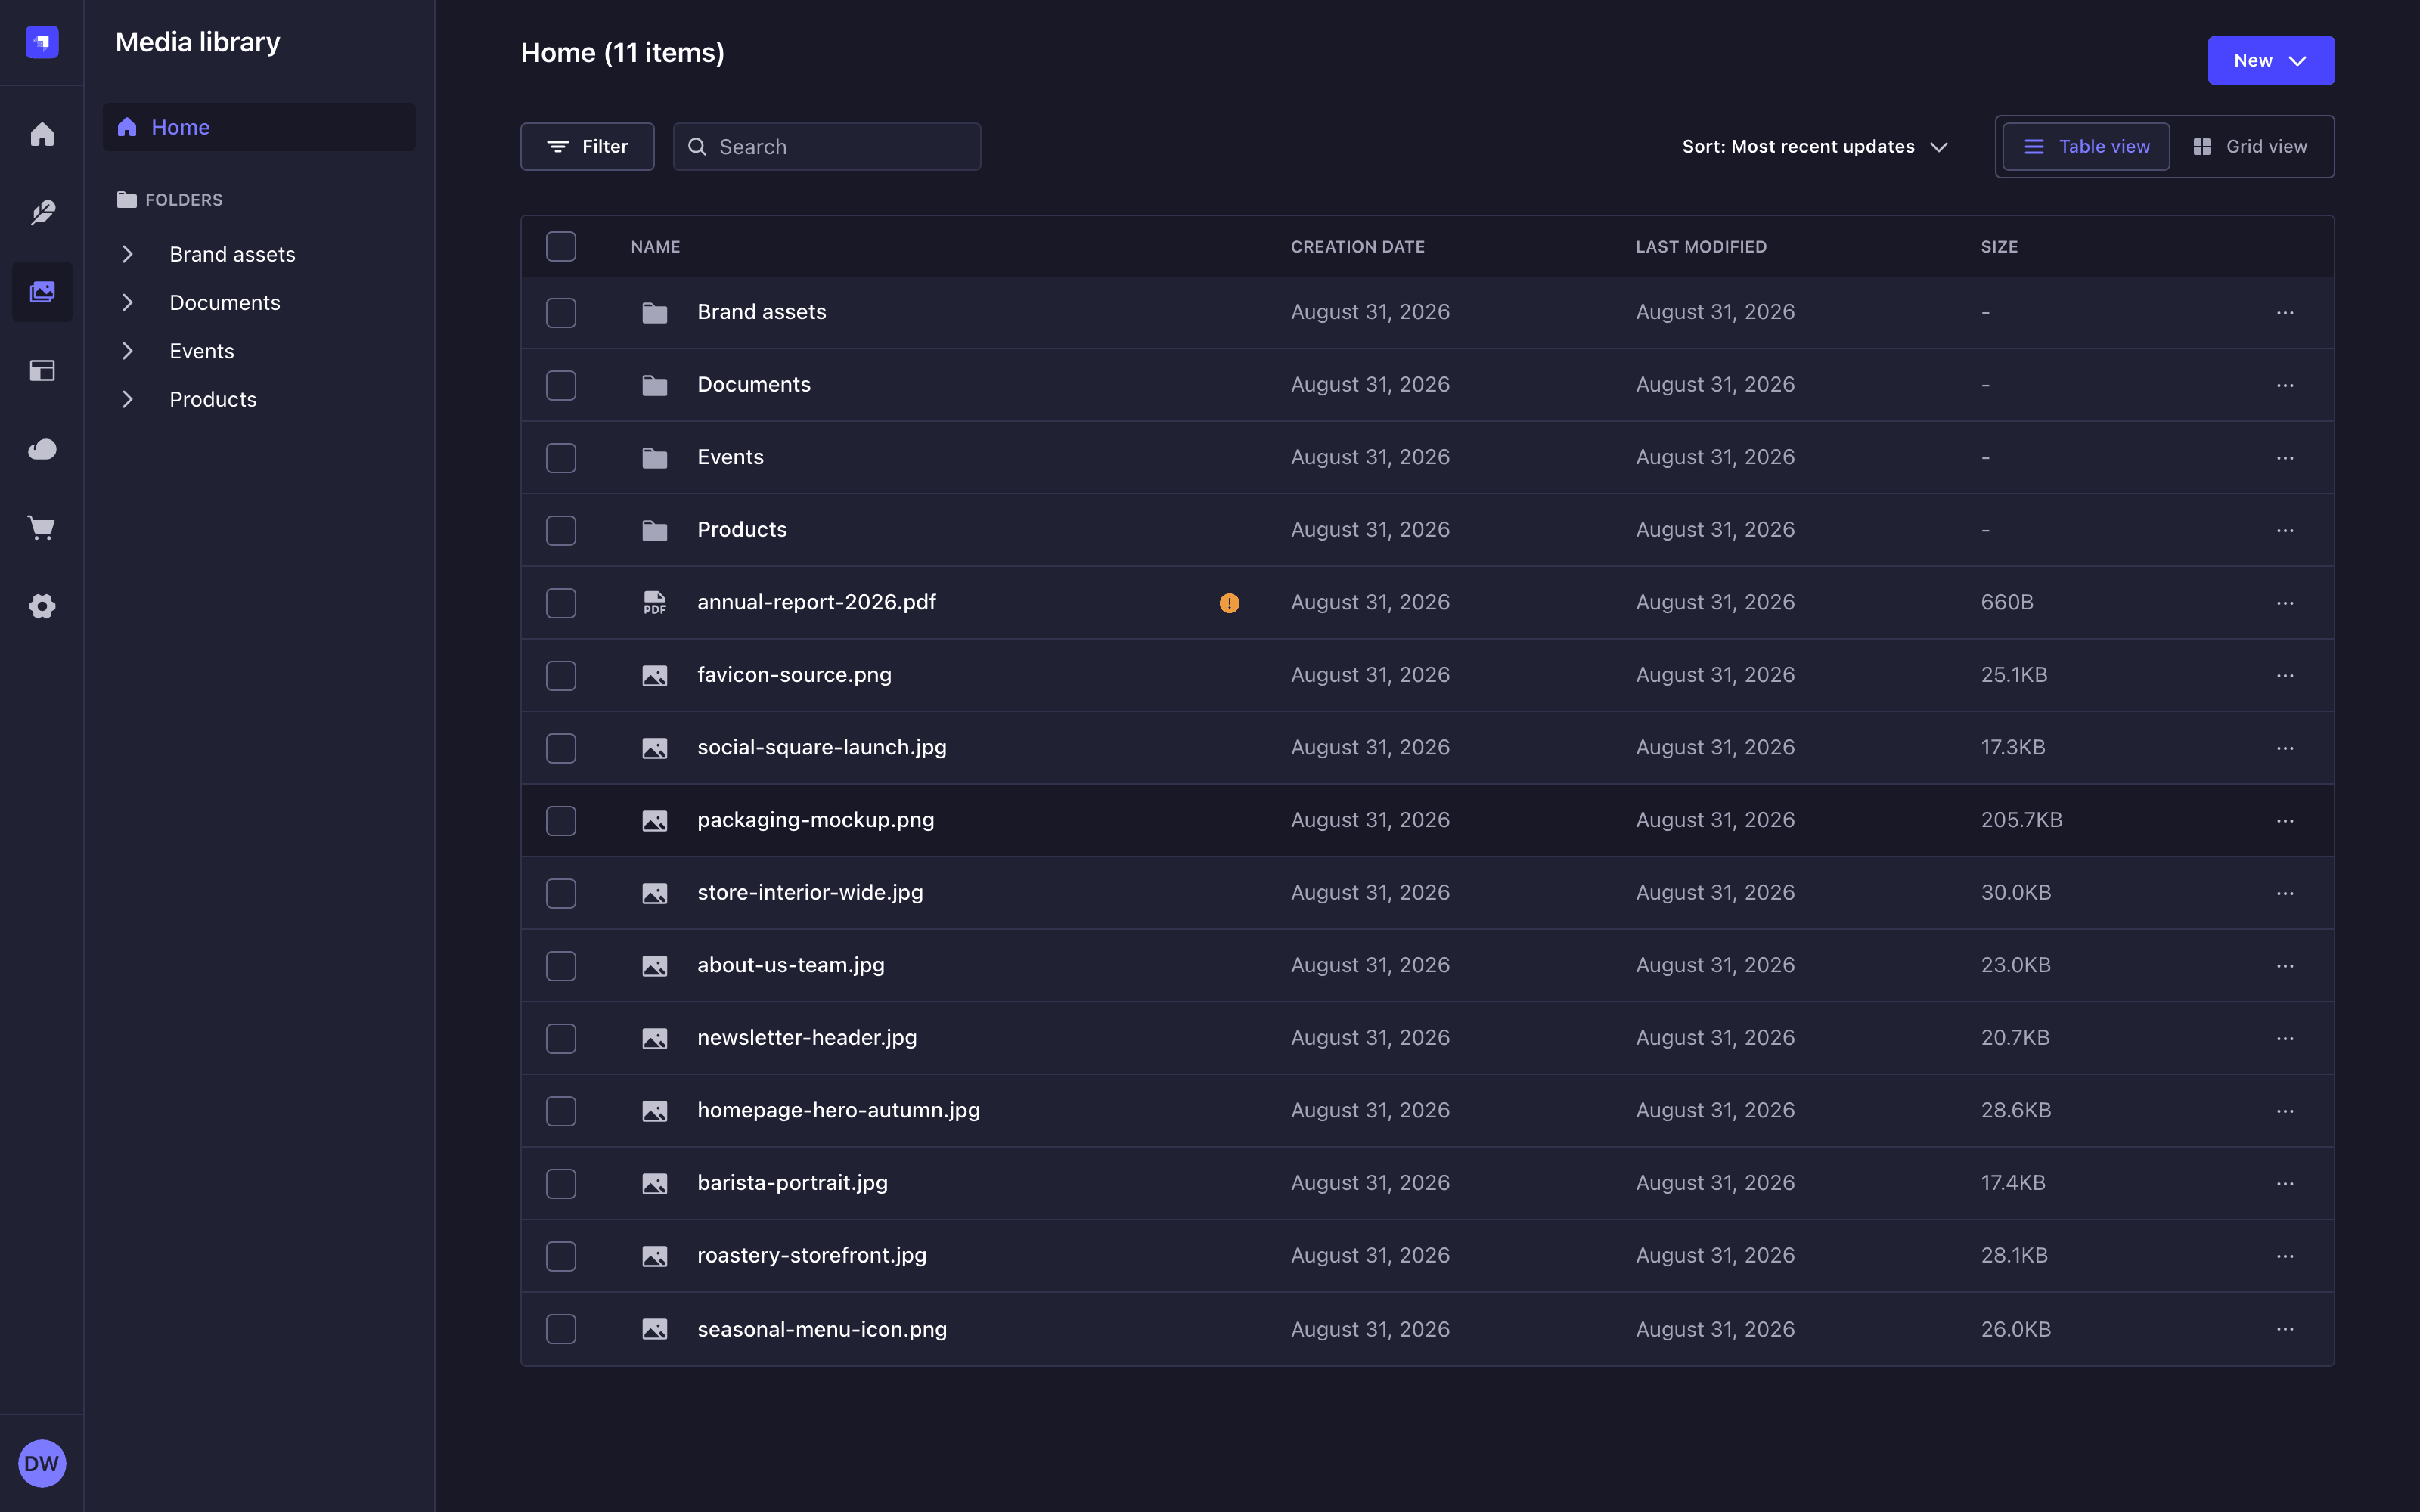
Task: Check the about-us-team.jpg checkbox
Action: click(x=561, y=966)
